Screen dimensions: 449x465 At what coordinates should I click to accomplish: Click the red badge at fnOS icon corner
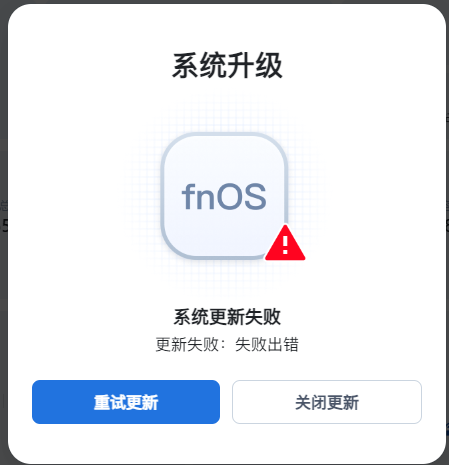tap(285, 243)
